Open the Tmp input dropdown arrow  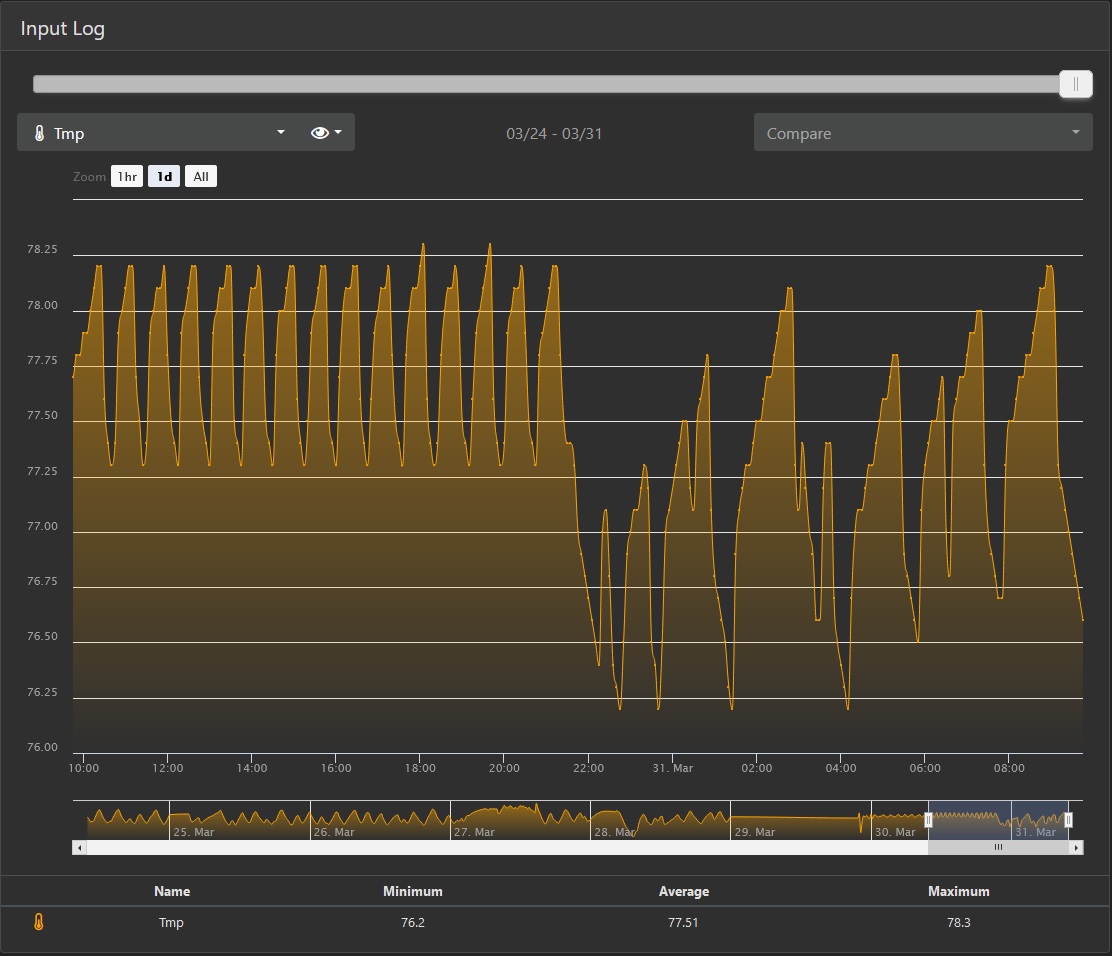(281, 132)
